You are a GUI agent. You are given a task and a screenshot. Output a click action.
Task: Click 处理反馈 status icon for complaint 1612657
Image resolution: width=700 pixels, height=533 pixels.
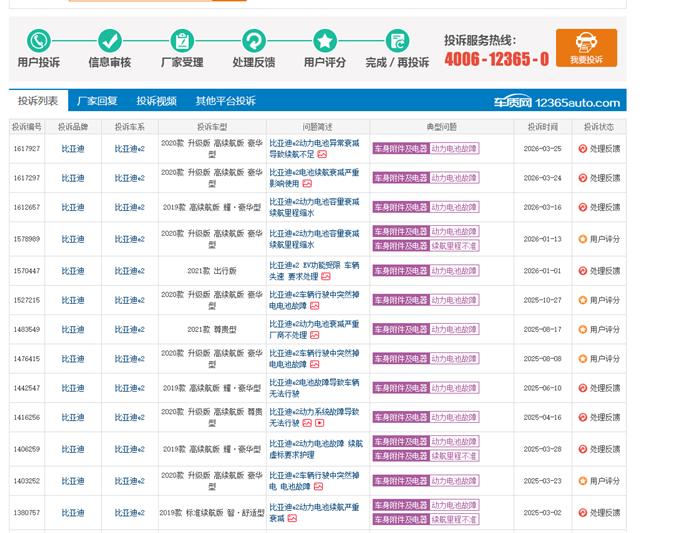[582, 207]
